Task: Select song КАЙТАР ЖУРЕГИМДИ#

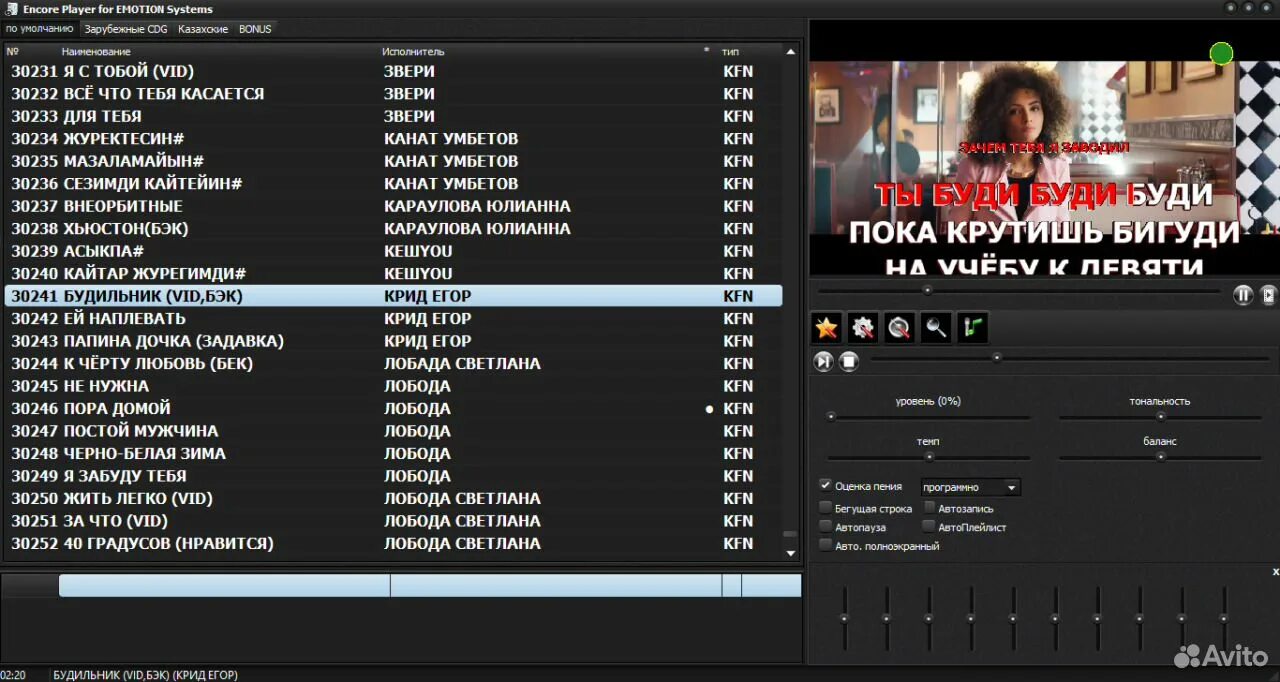Action: (393, 274)
